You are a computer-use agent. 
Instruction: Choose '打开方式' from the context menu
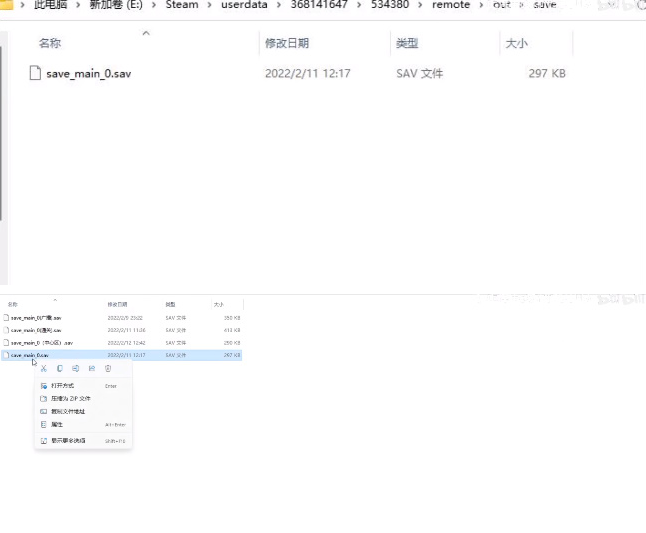tap(62, 385)
